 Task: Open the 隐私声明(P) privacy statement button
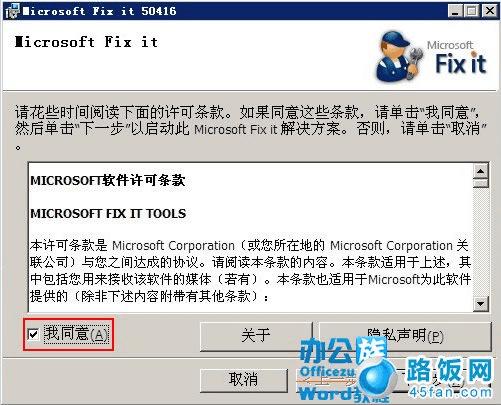pos(405,336)
